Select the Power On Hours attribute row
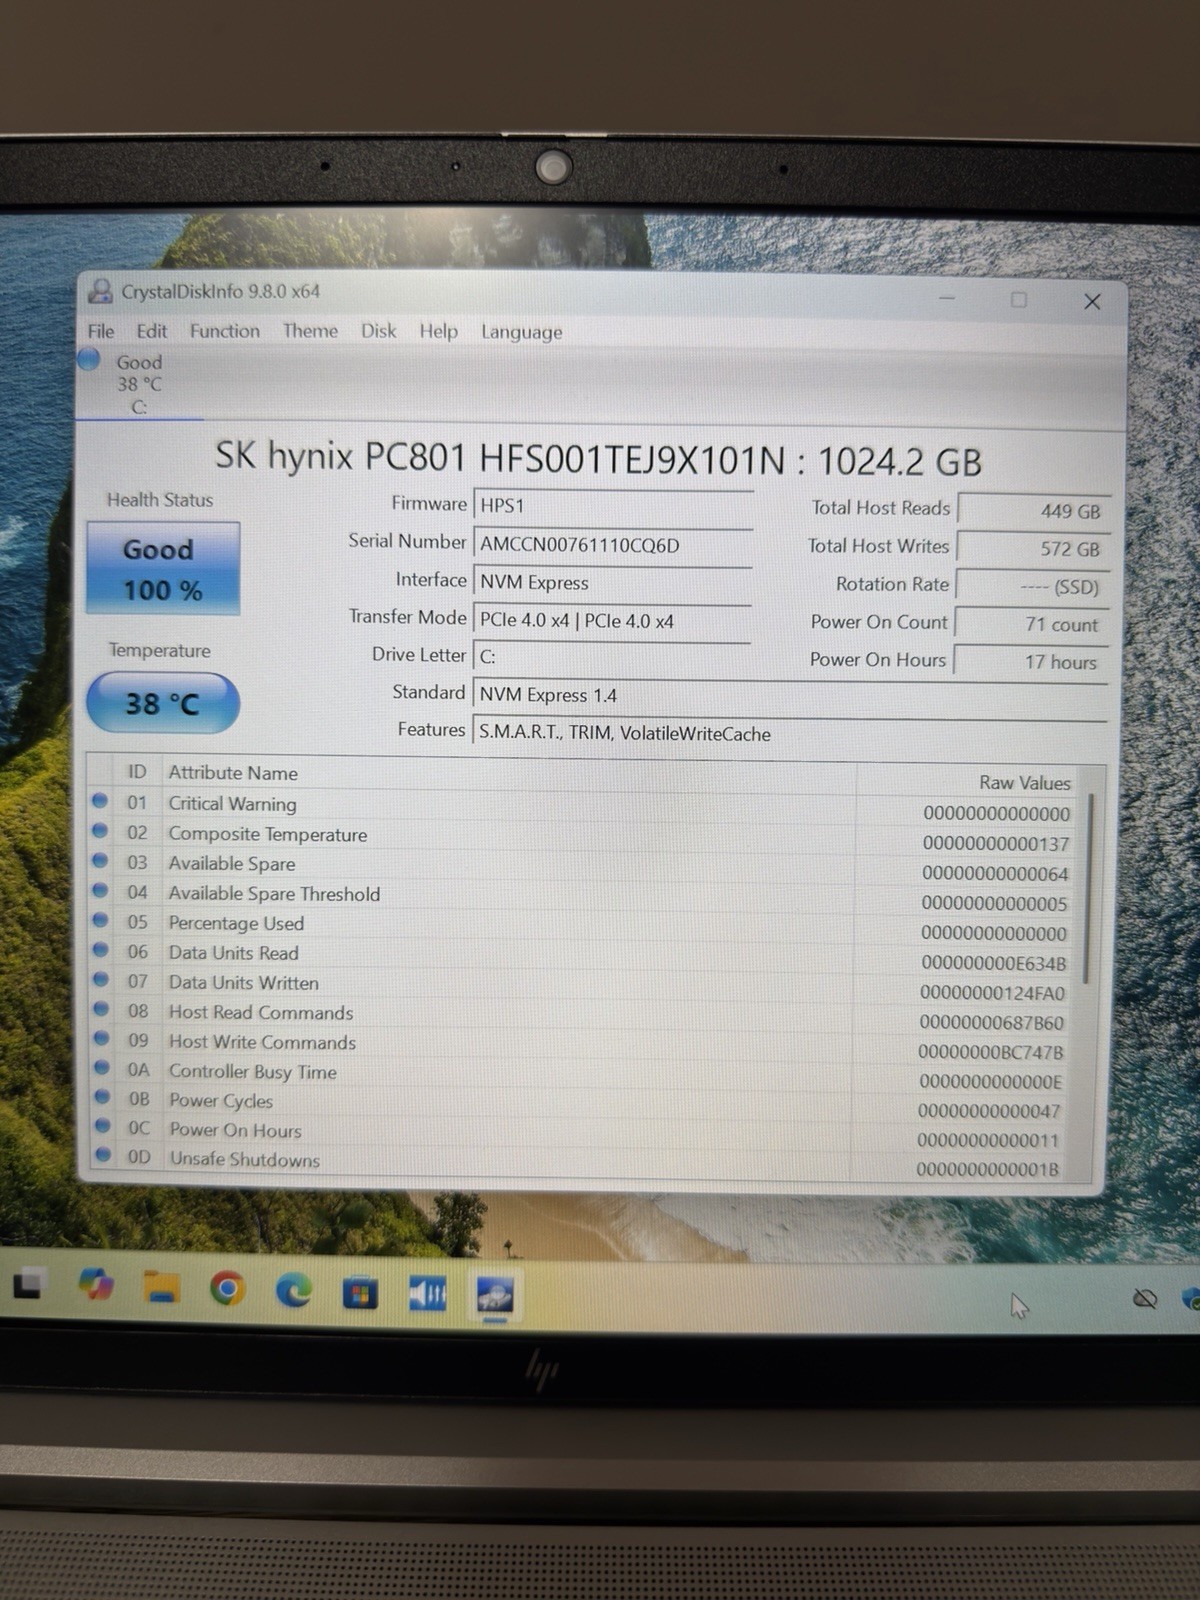 (585, 1134)
